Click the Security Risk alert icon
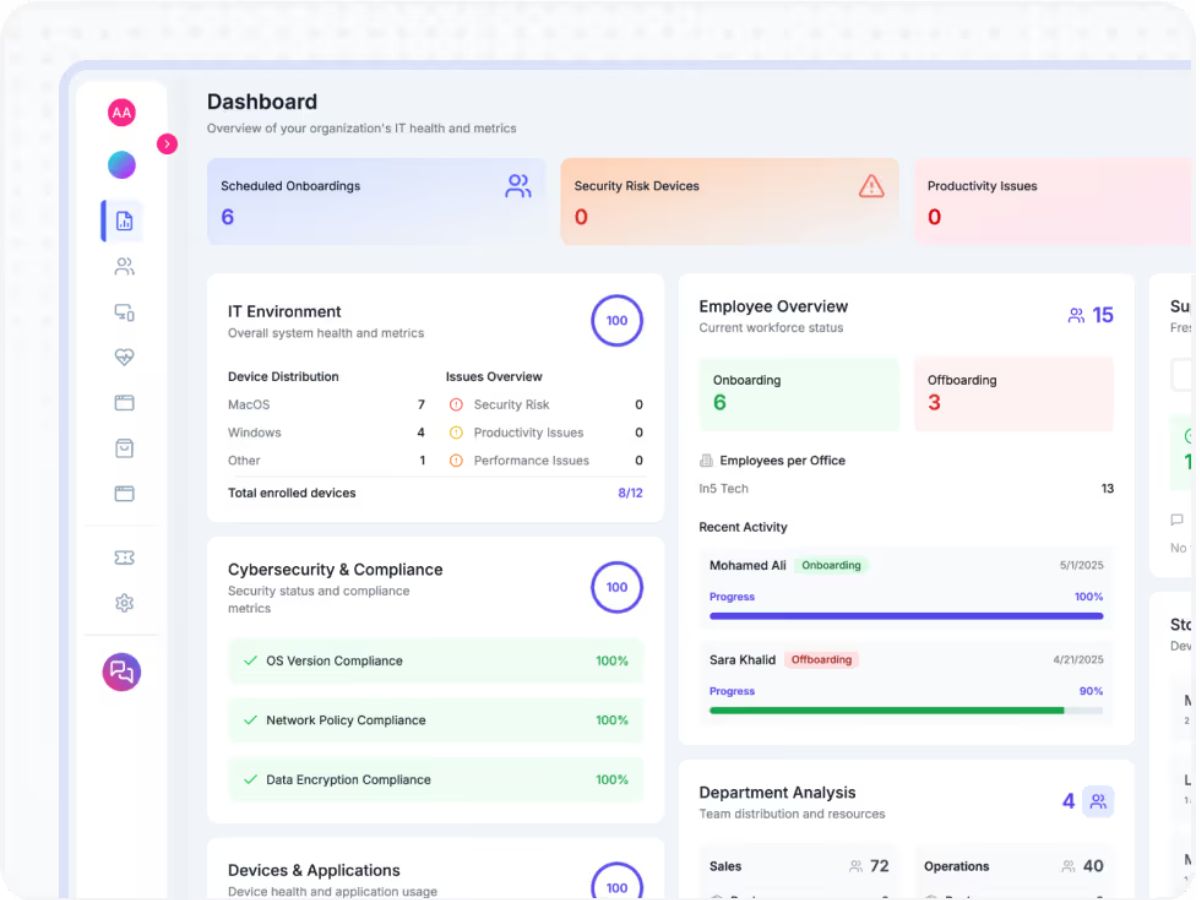The height and width of the screenshot is (900, 1200). point(456,405)
